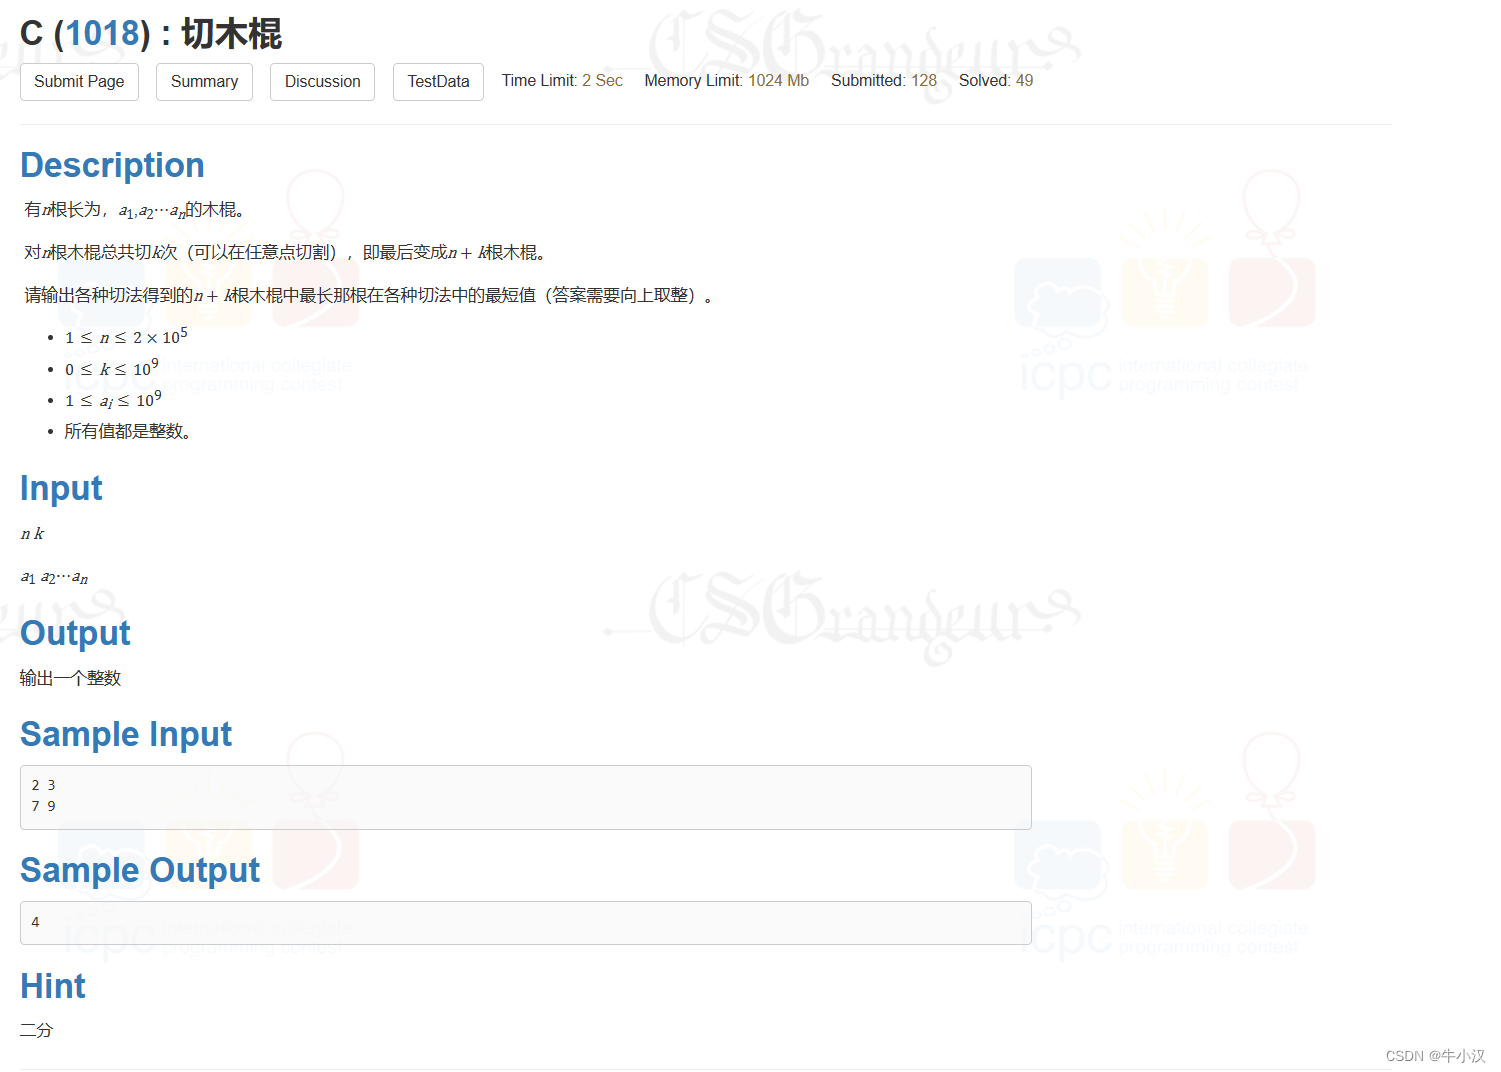This screenshot has height=1072, width=1501.
Task: Click the problem title 切木棍
Action: [231, 33]
